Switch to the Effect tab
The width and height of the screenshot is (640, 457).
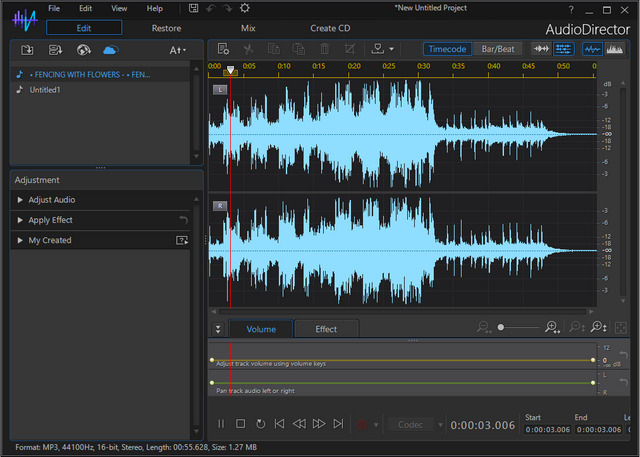click(x=326, y=329)
